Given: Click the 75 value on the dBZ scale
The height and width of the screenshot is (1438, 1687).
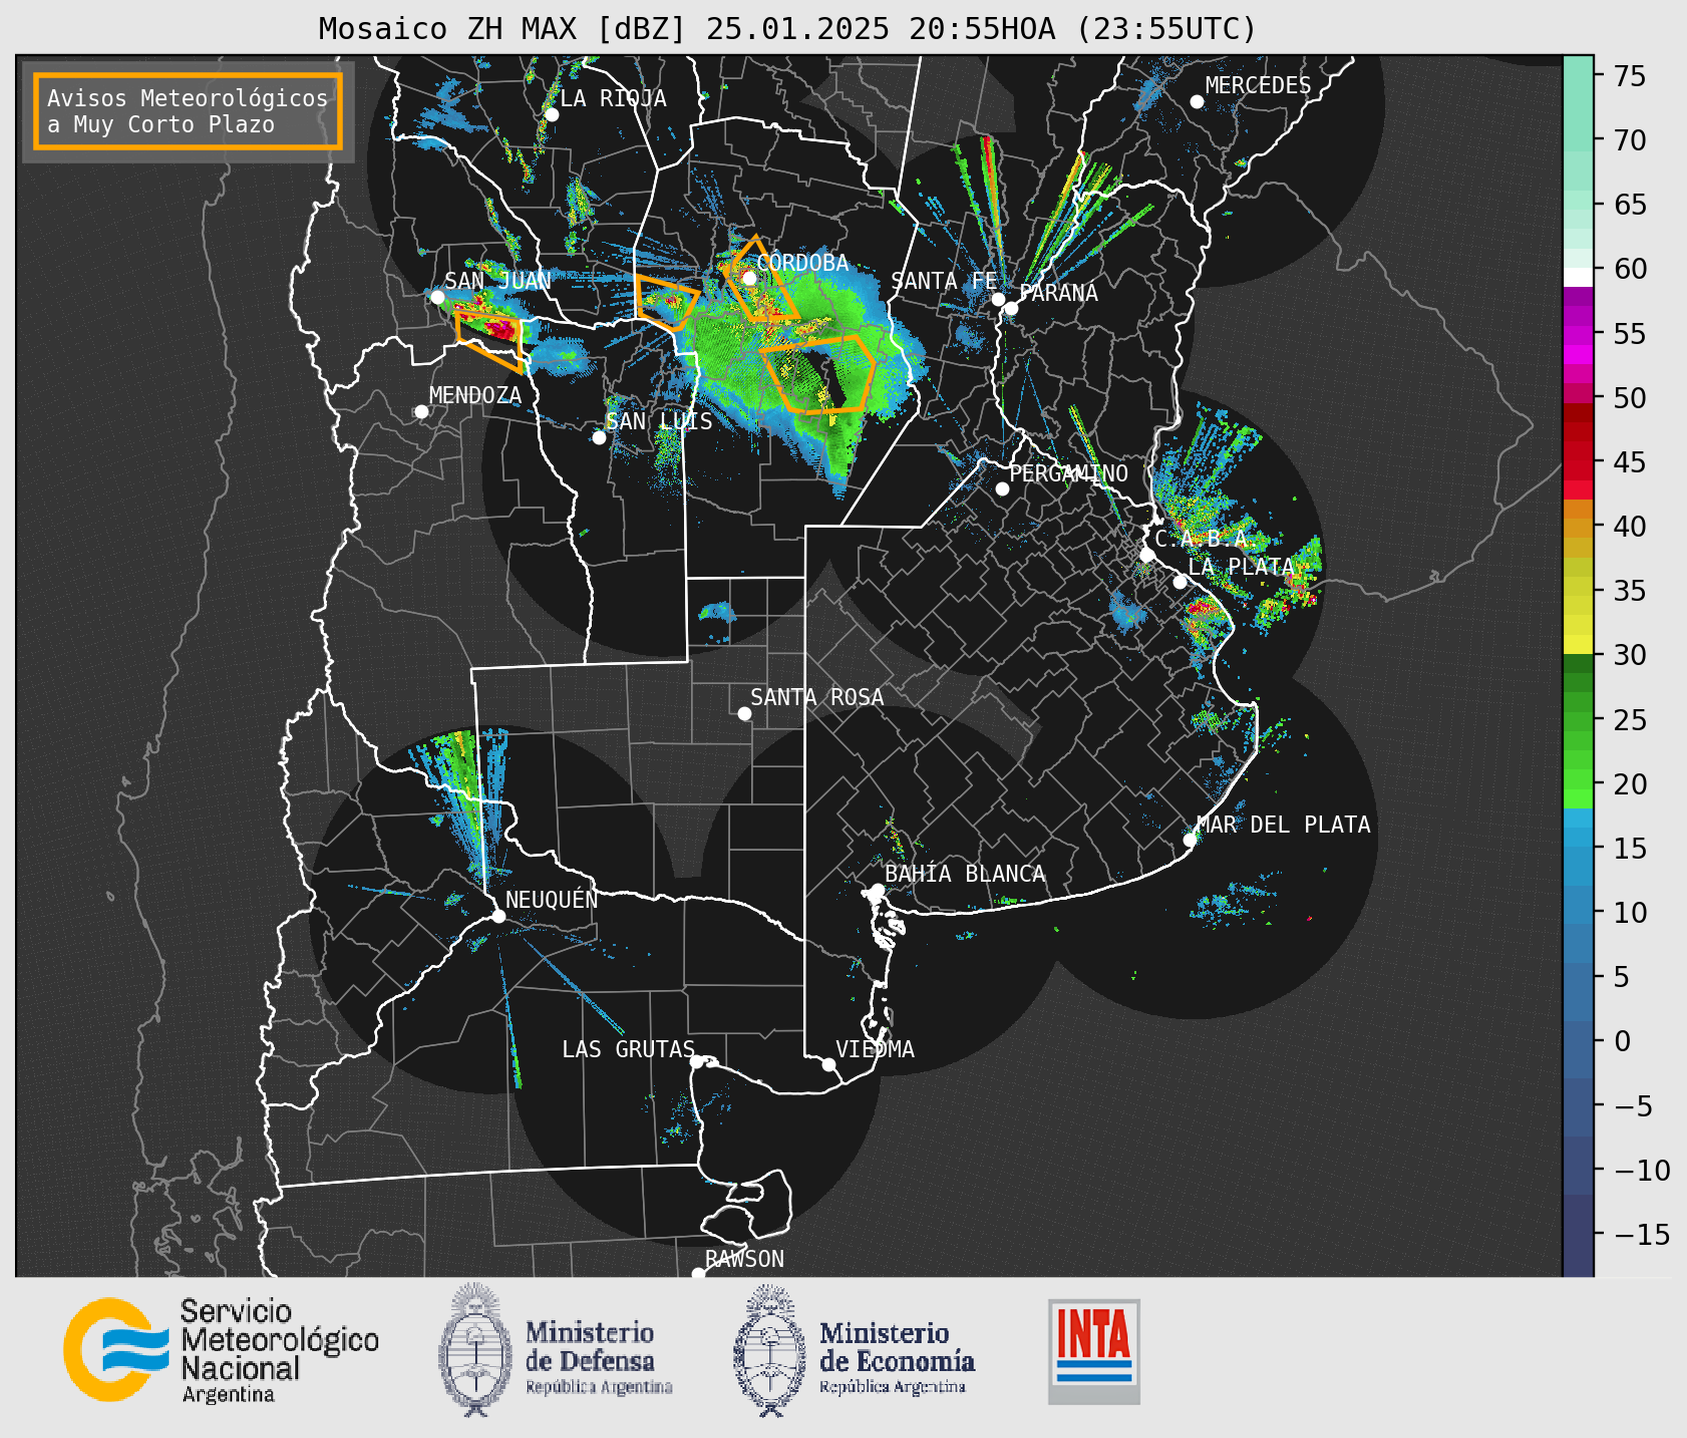Looking at the screenshot, I should pos(1629,76).
